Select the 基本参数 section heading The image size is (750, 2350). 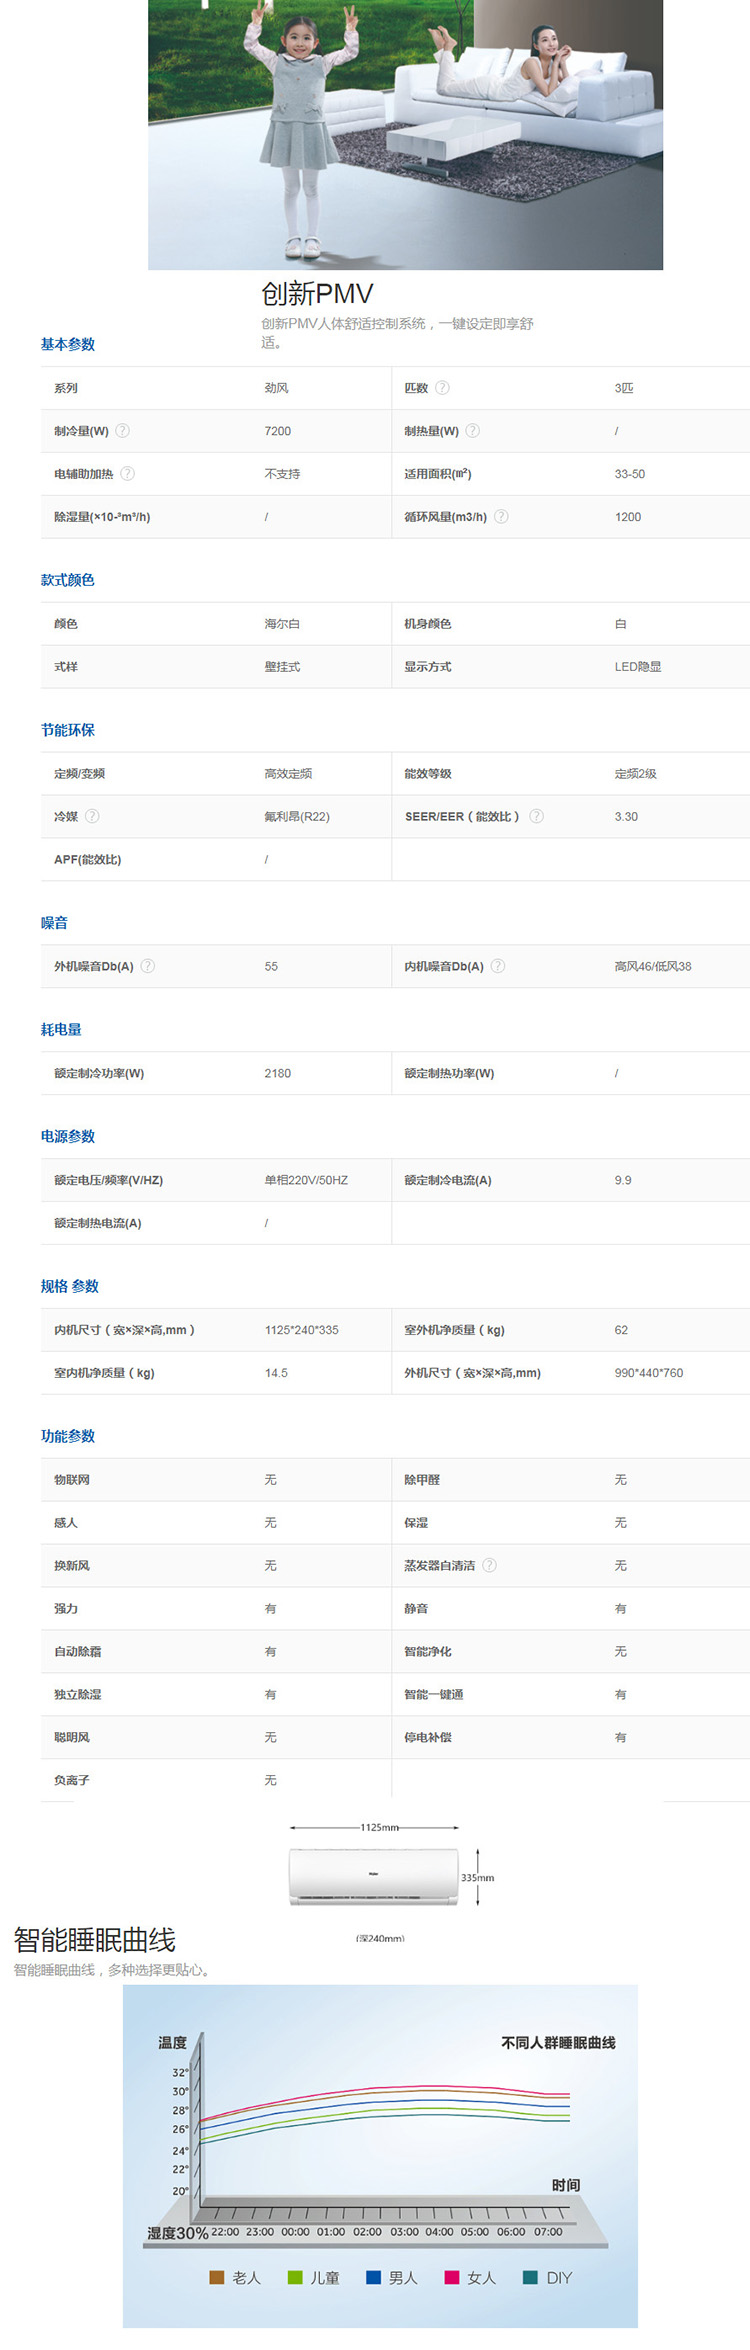tap(68, 344)
